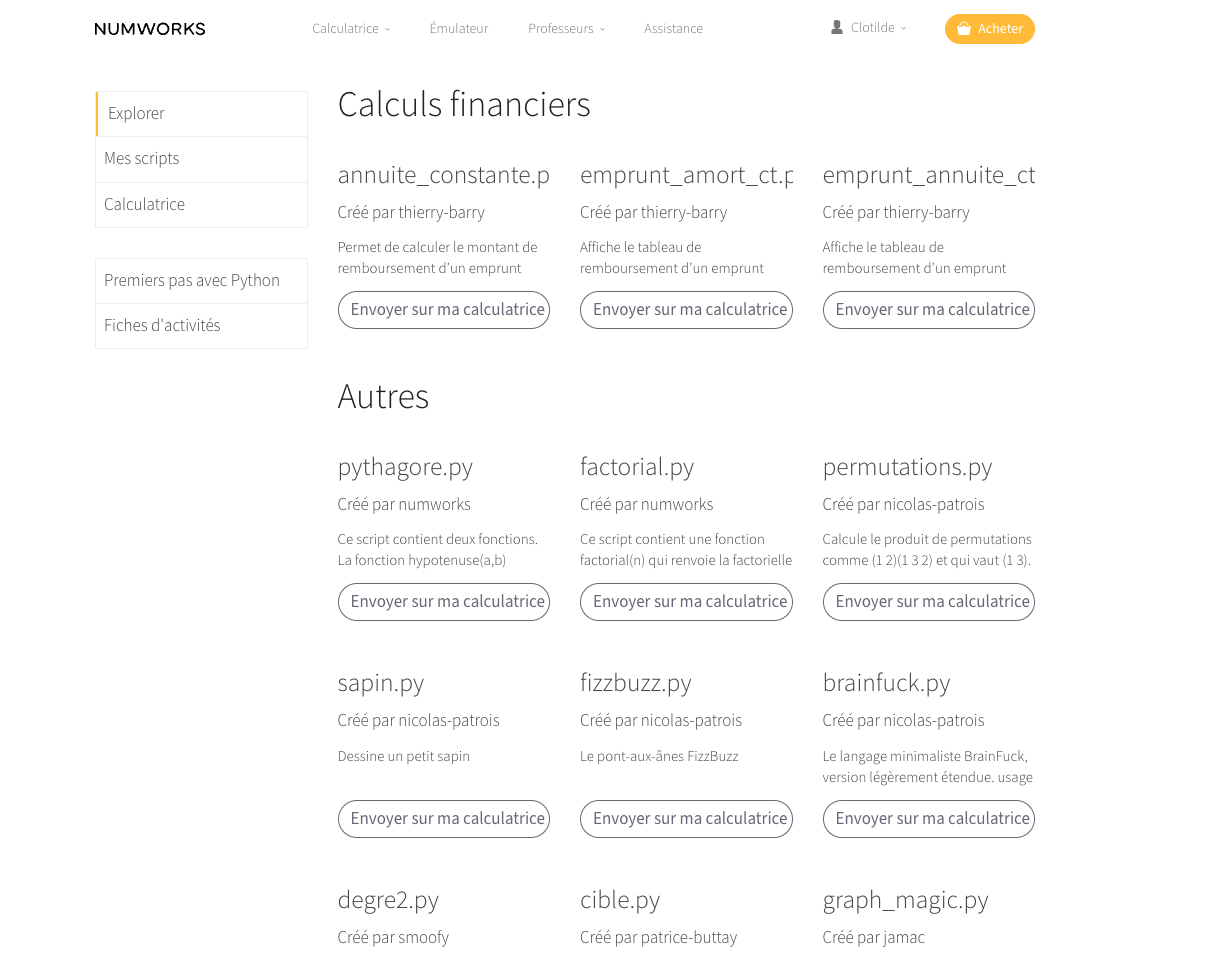Screen dimensions: 1205x955
Task: Send fizzbuzz.py to my calculator
Action: click(686, 819)
